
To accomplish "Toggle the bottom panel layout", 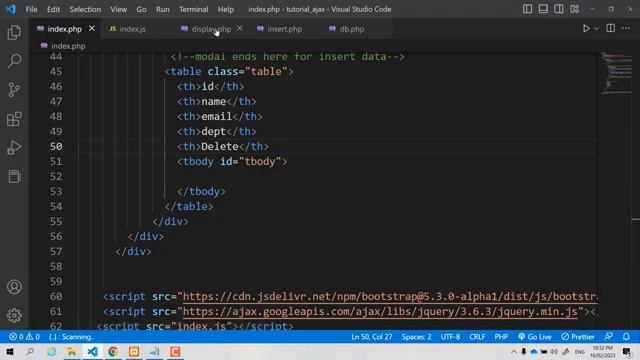I will click(x=543, y=9).
